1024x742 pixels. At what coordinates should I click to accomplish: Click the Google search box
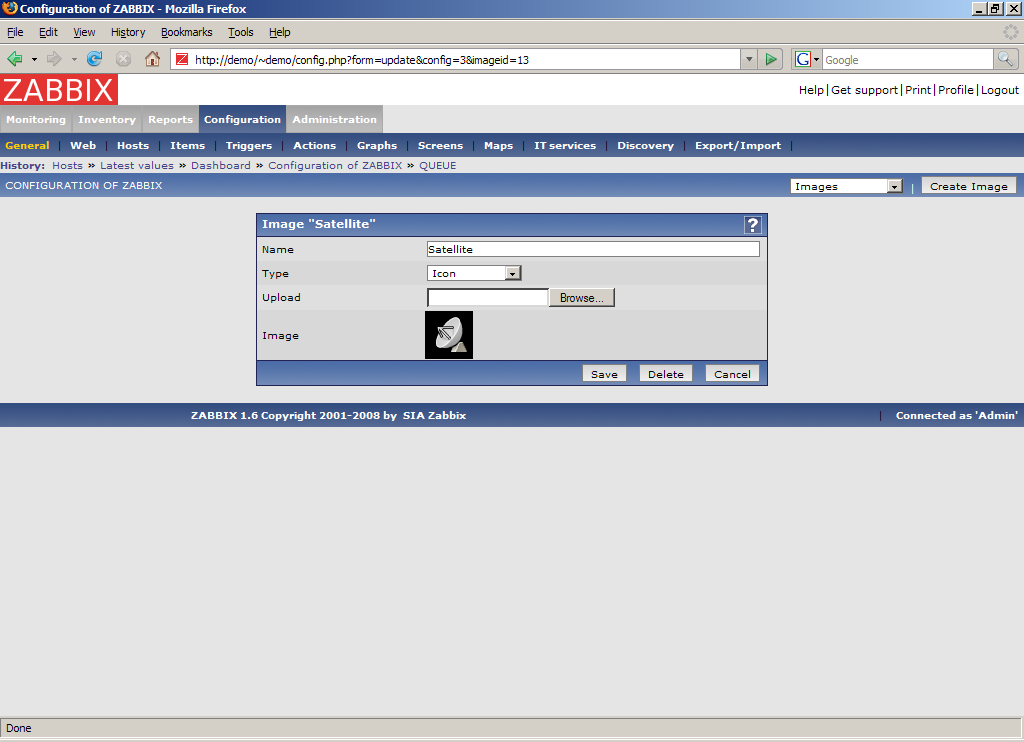[x=908, y=59]
